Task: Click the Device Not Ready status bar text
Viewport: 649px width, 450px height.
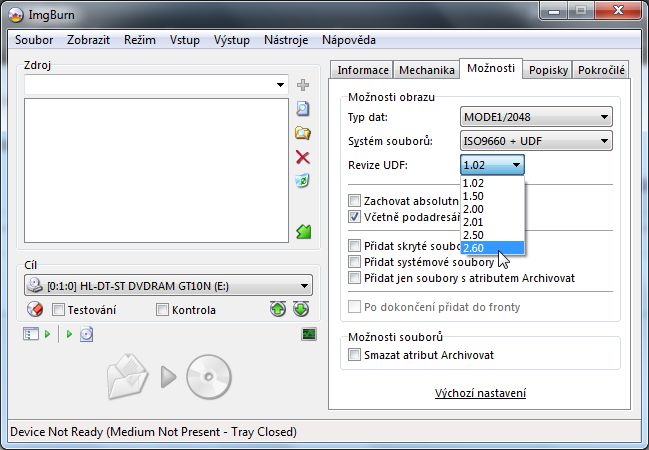Action: pos(153,432)
